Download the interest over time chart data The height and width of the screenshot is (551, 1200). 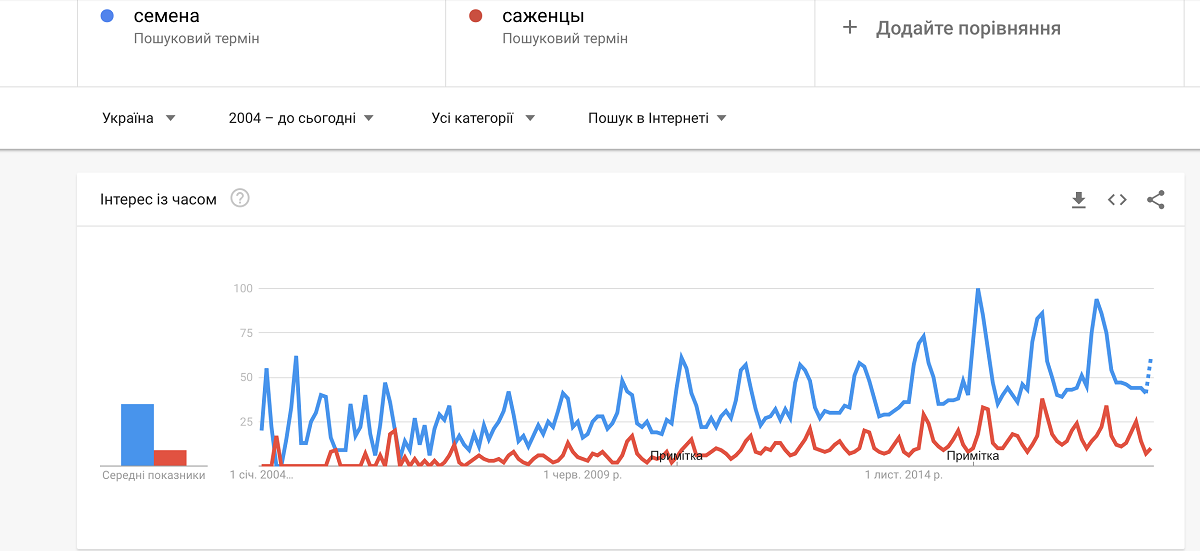[x=1078, y=200]
